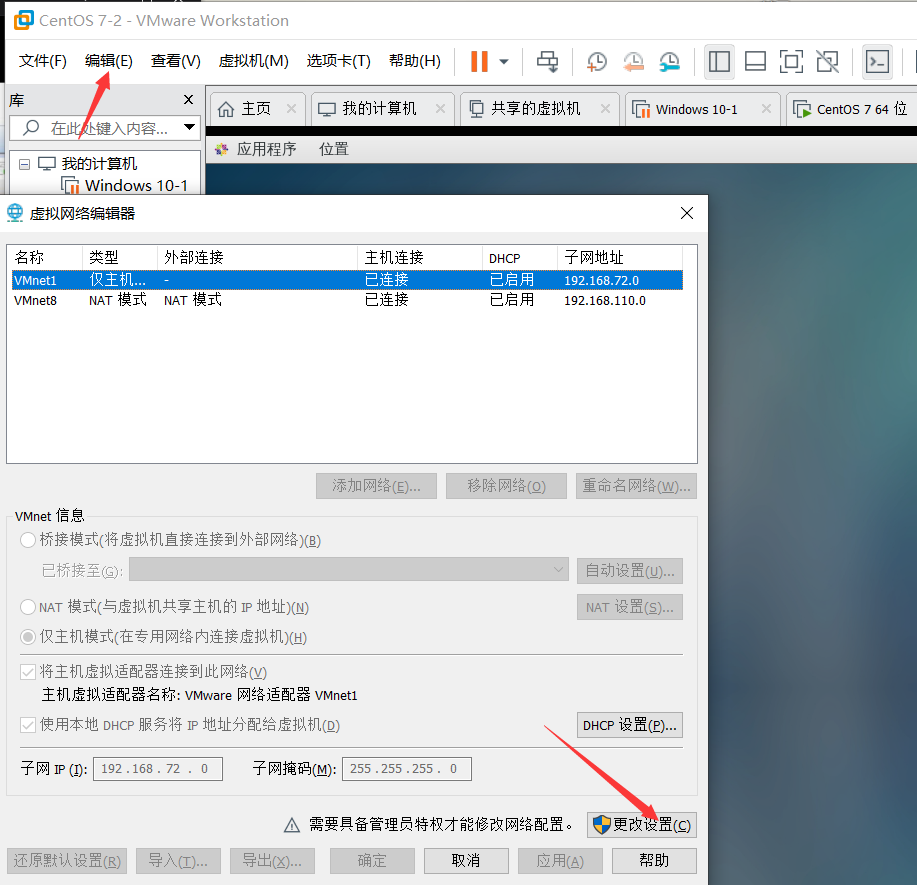
Task: Click the DHCP column header
Action: coord(519,257)
